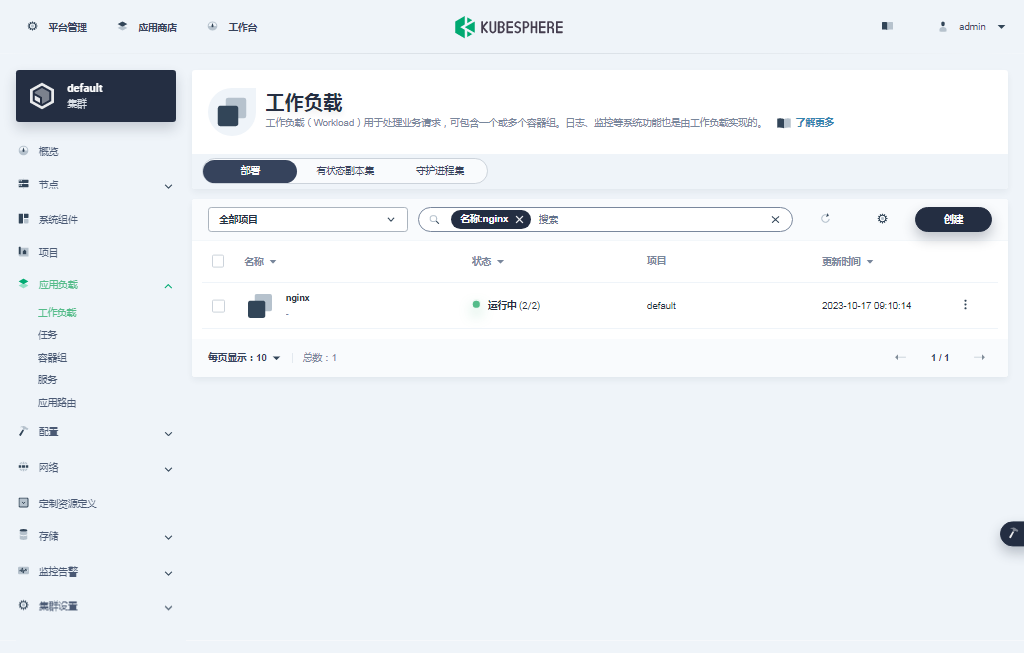Image resolution: width=1024 pixels, height=654 pixels.
Task: Expand the 集群设置 menu chevron
Action: 168,608
